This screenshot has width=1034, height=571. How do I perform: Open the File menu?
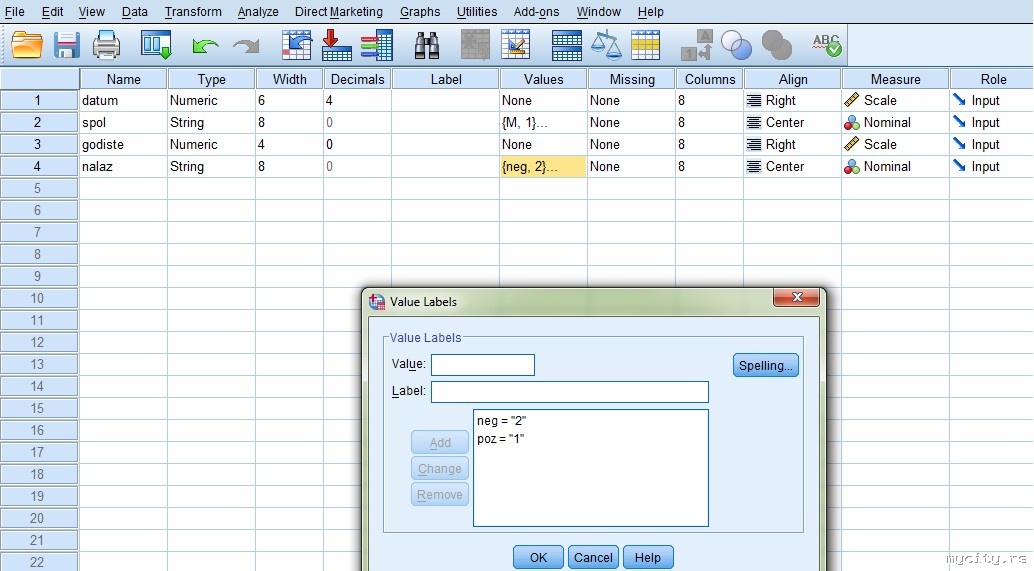(15, 12)
